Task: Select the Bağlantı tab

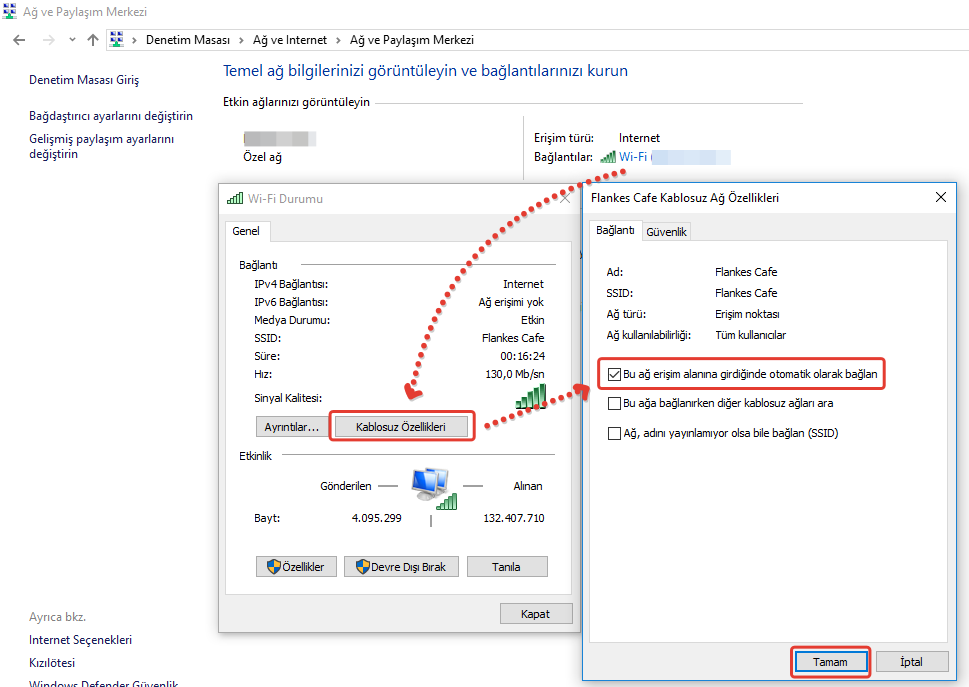Action: pyautogui.click(x=615, y=231)
